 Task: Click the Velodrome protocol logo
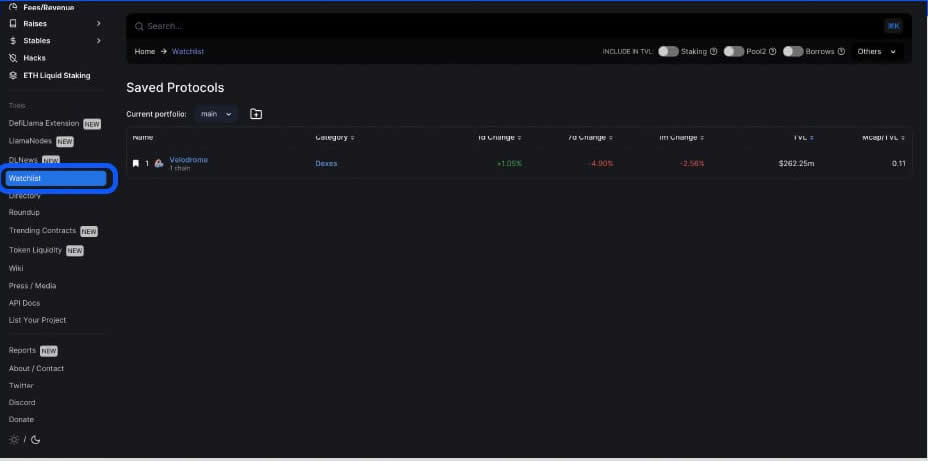point(159,163)
